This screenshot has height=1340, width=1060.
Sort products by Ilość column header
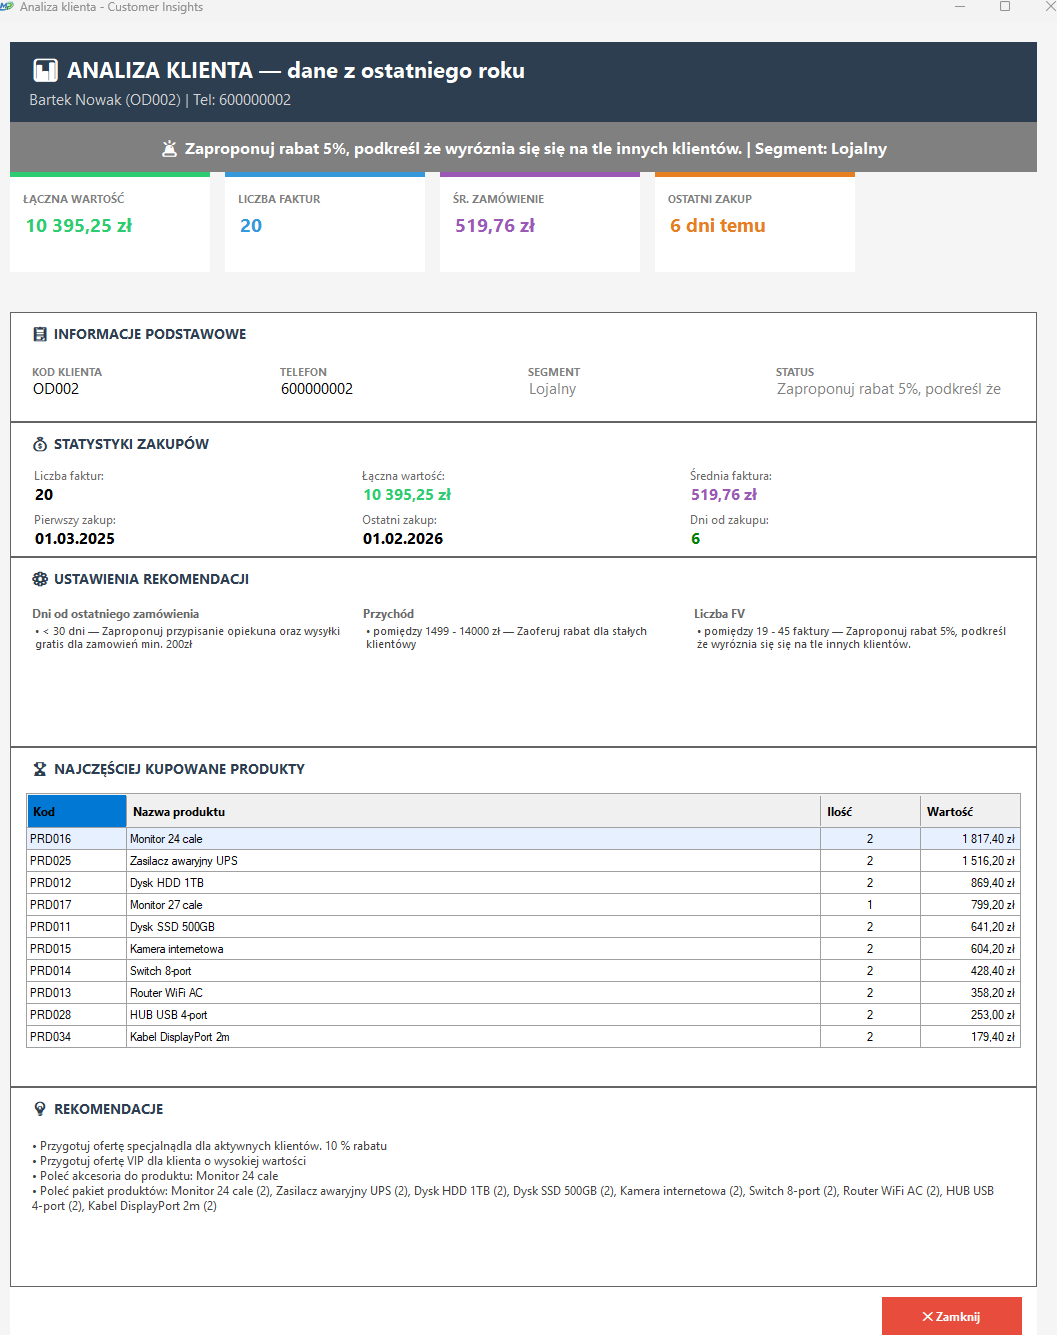point(869,811)
